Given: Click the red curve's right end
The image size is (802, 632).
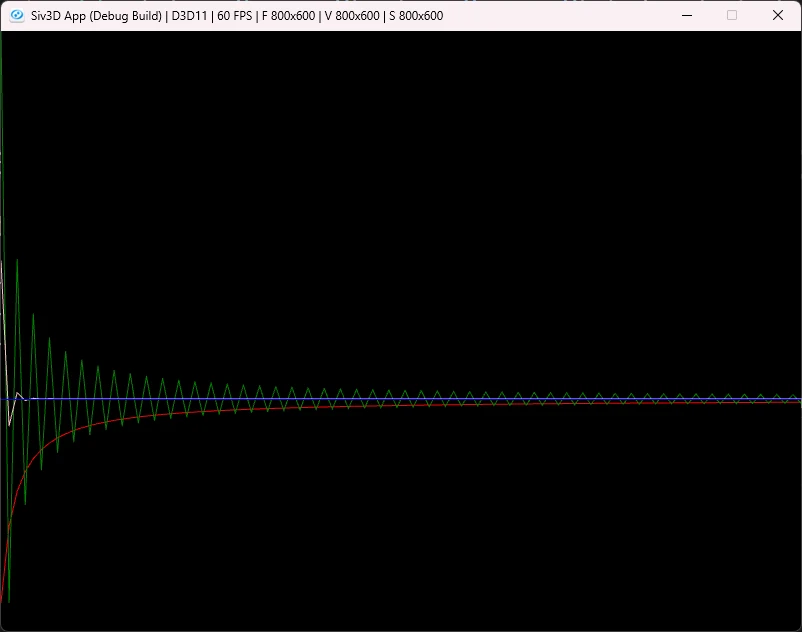Looking at the screenshot, I should (x=798, y=402).
